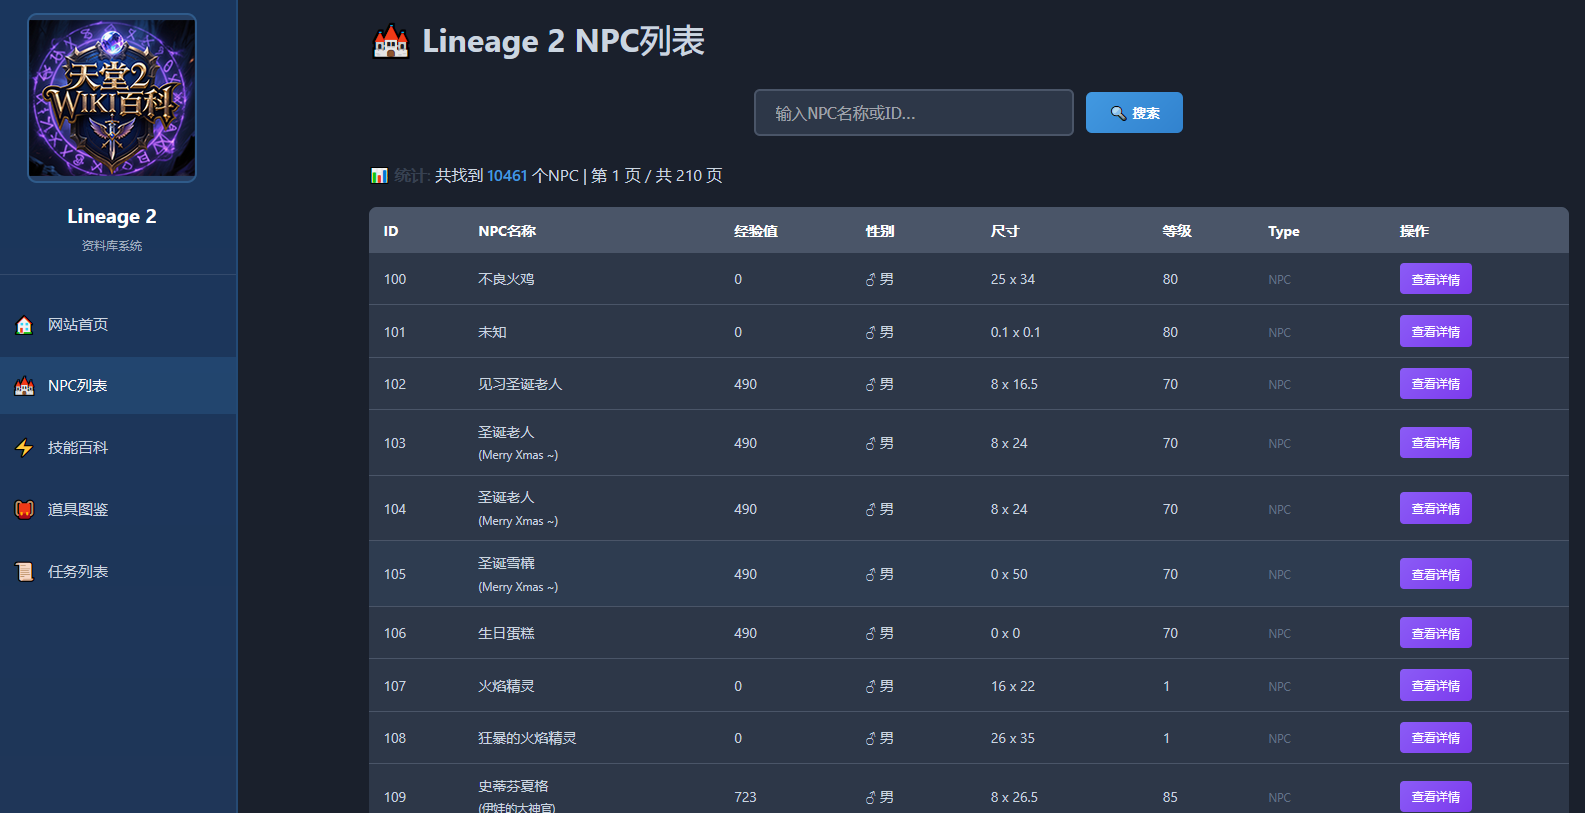Click the castle icon beside NPC列表
The image size is (1585, 813).
[x=24, y=386]
